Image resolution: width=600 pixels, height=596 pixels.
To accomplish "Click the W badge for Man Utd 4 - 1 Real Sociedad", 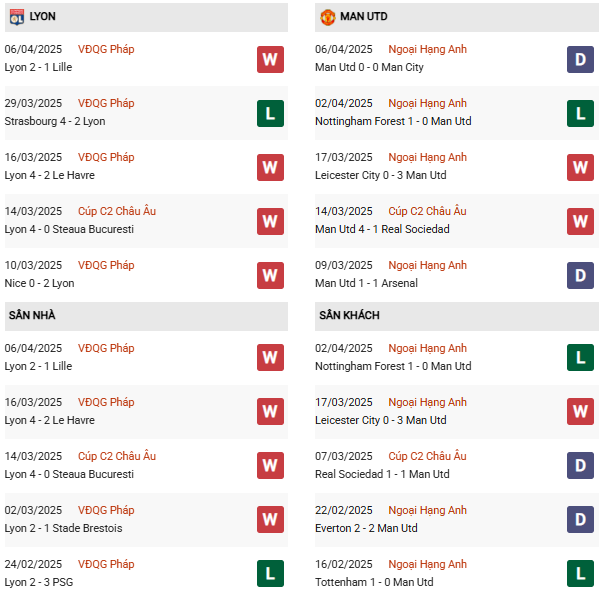I will coord(581,221).
